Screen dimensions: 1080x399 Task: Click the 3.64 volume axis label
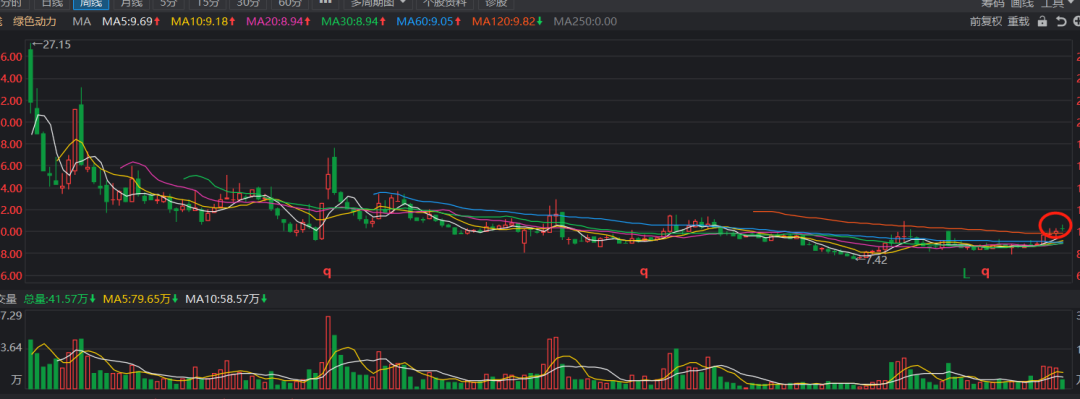[12, 347]
